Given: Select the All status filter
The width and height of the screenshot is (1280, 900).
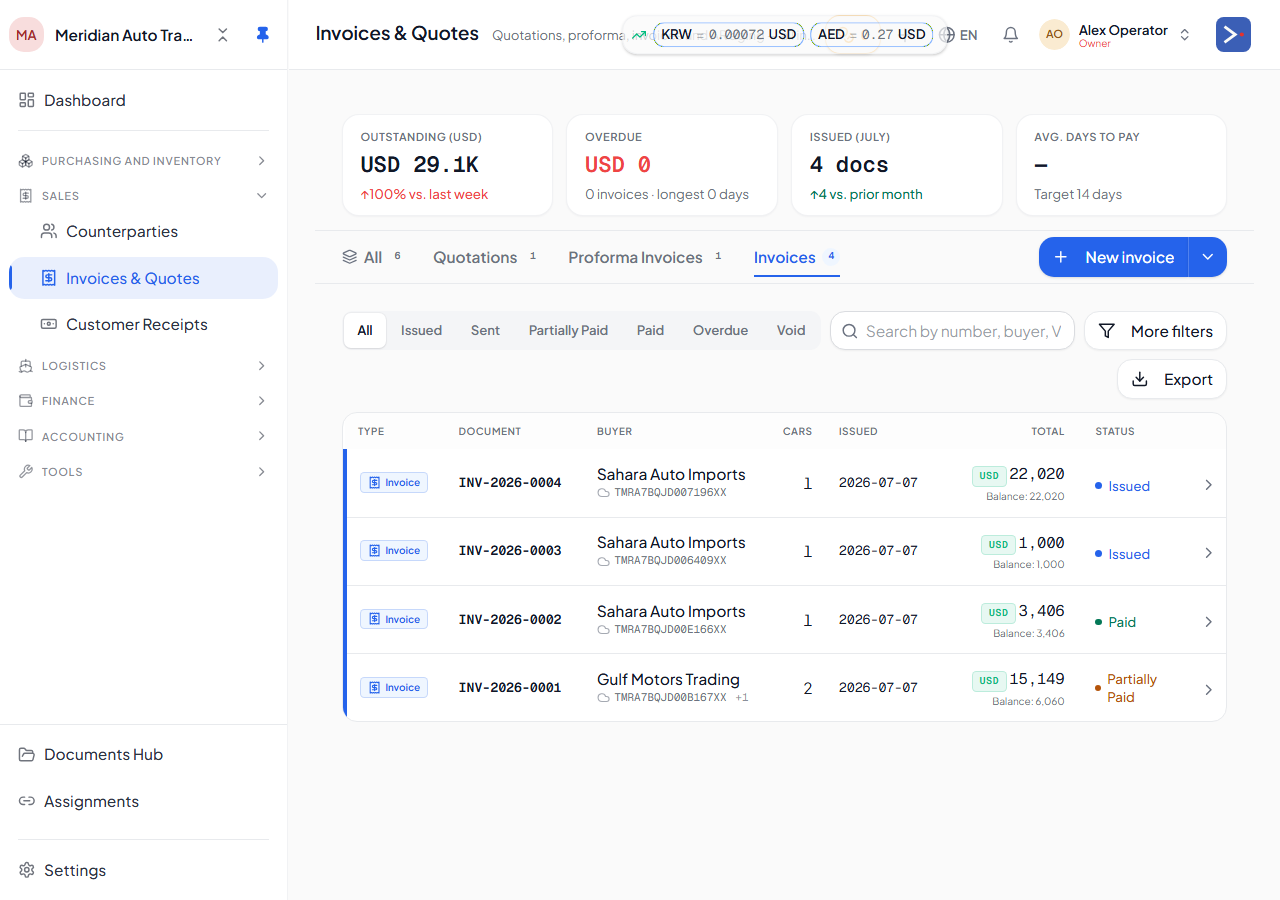Looking at the screenshot, I should [365, 330].
